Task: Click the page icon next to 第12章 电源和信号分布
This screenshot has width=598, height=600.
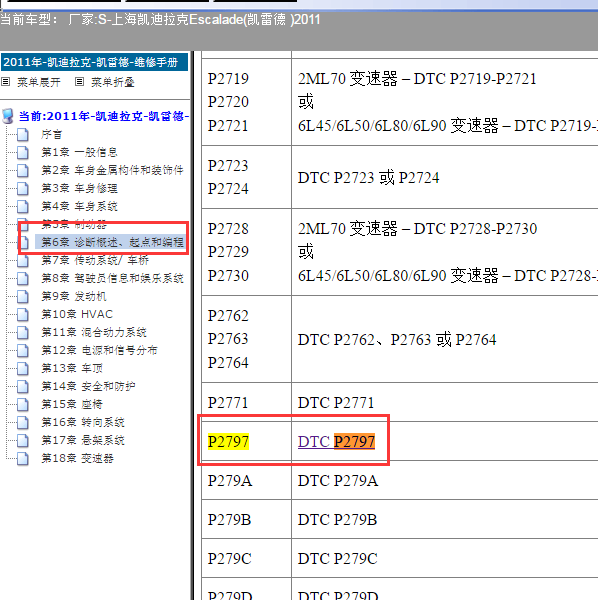Action: coord(23,350)
